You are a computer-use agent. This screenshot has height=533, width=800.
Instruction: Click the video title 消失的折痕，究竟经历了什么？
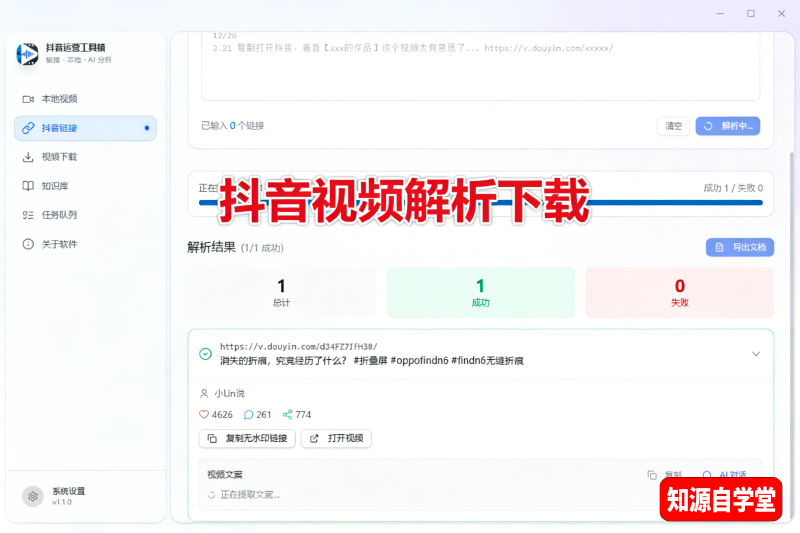(283, 361)
